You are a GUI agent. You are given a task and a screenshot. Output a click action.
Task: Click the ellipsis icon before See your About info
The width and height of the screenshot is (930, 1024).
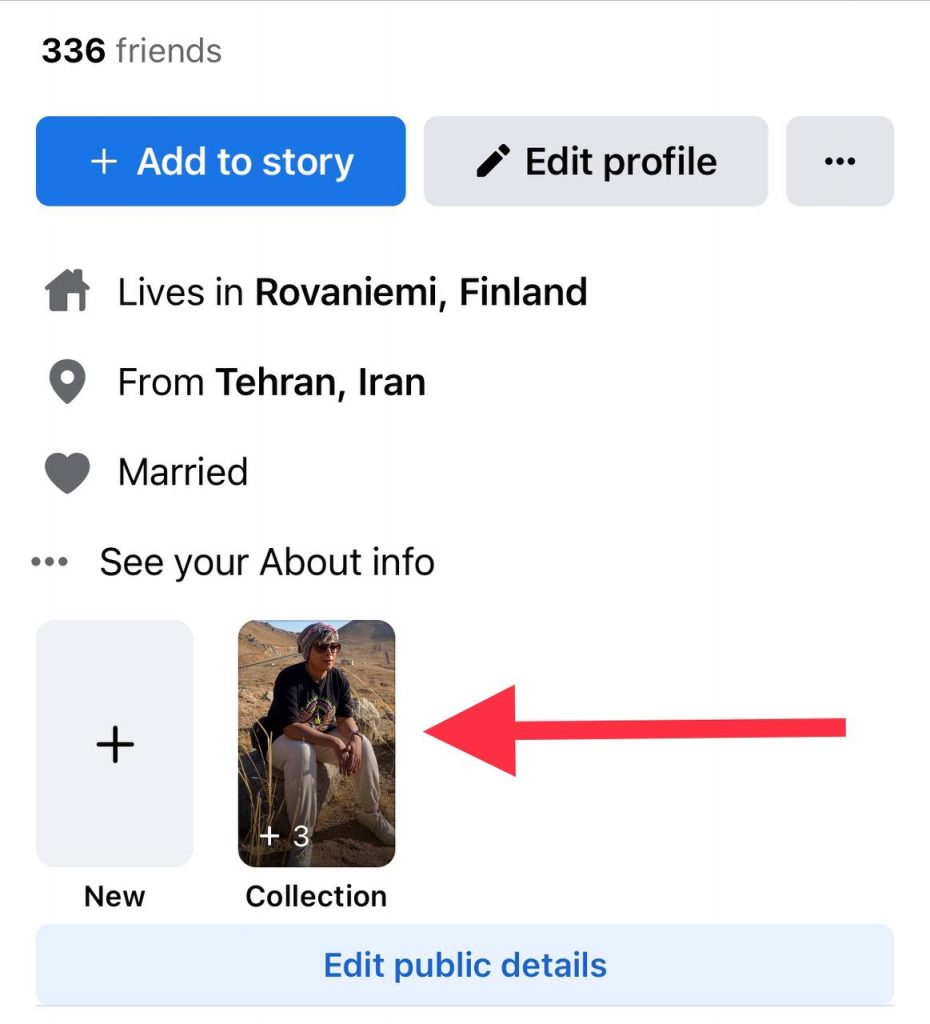click(46, 561)
